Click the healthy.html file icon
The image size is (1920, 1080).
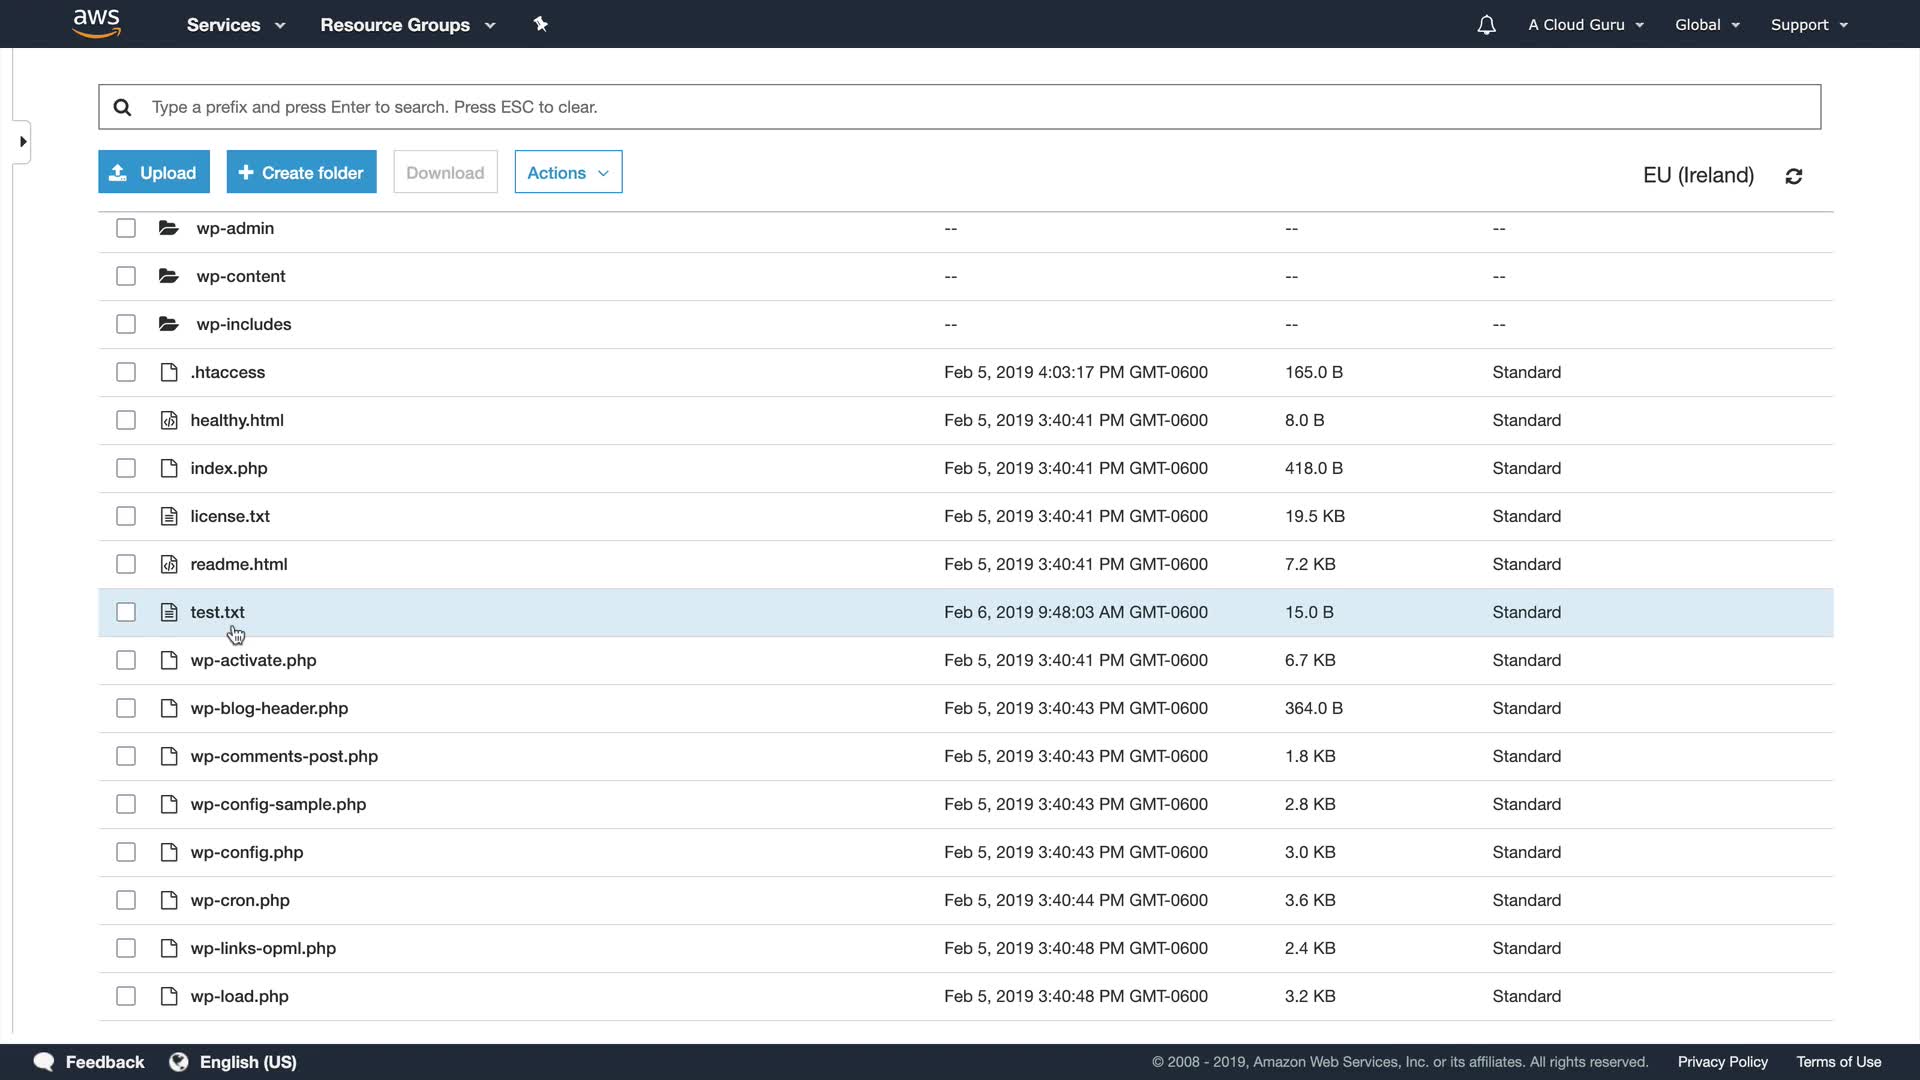point(169,420)
